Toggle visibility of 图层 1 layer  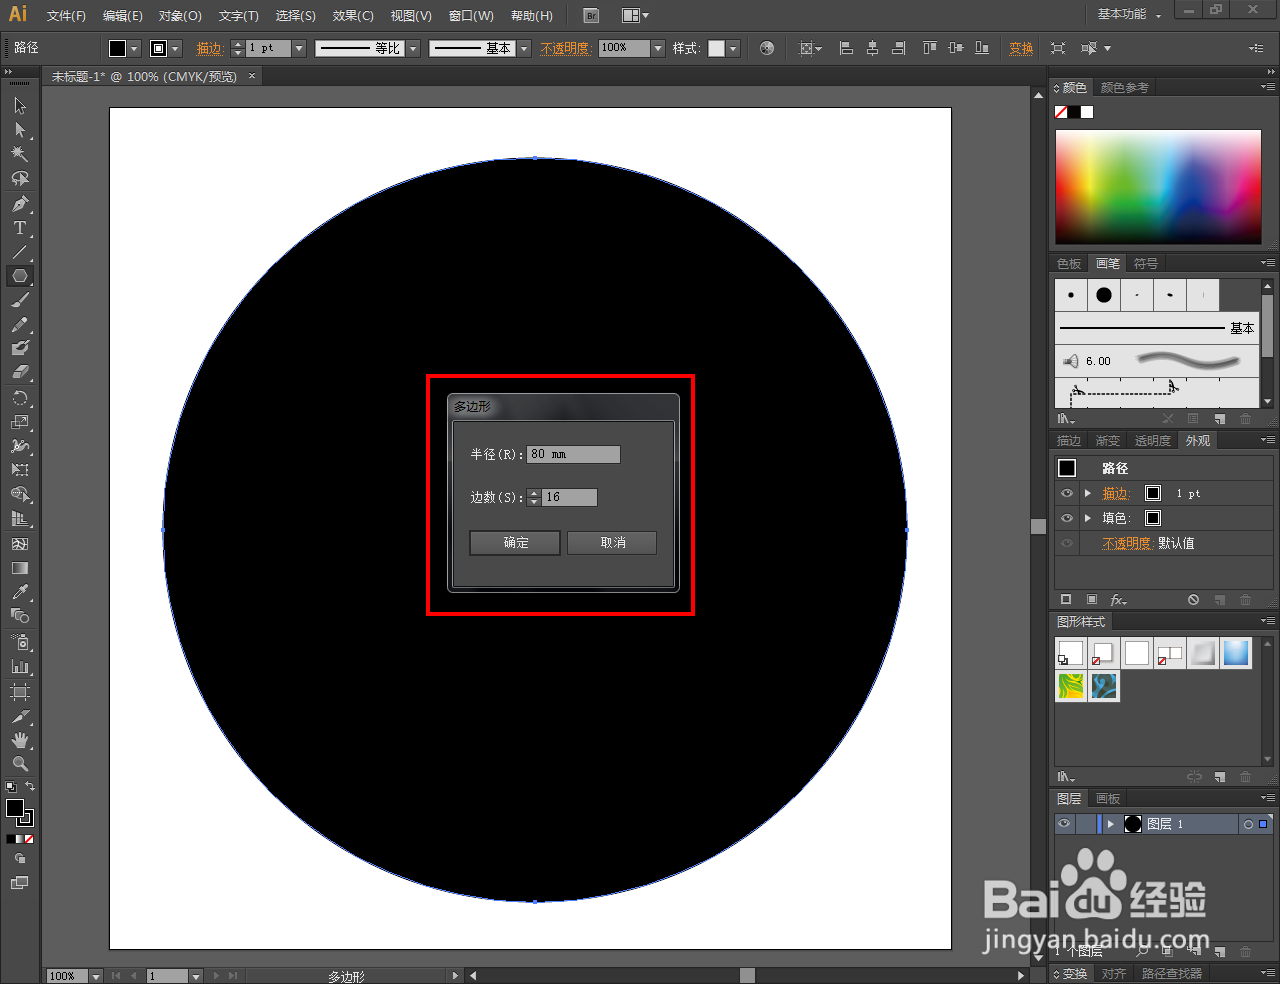click(x=1064, y=824)
